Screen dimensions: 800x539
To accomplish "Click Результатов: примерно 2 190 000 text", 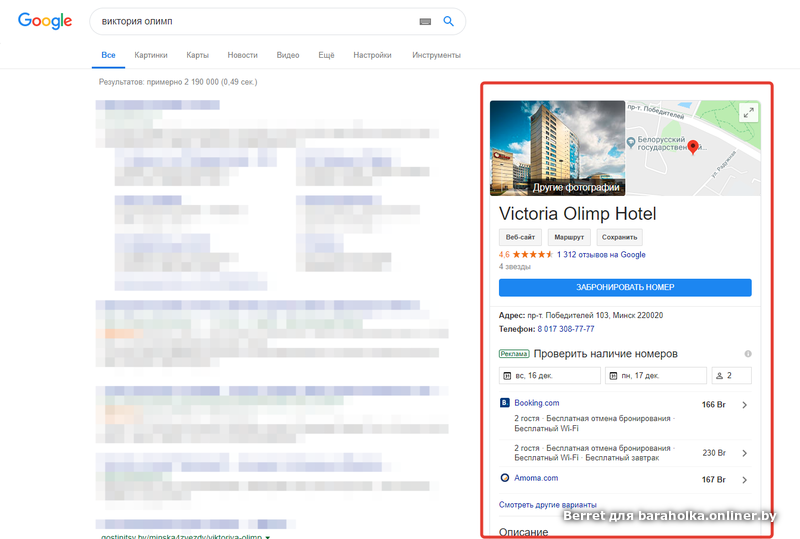I will [x=178, y=82].
